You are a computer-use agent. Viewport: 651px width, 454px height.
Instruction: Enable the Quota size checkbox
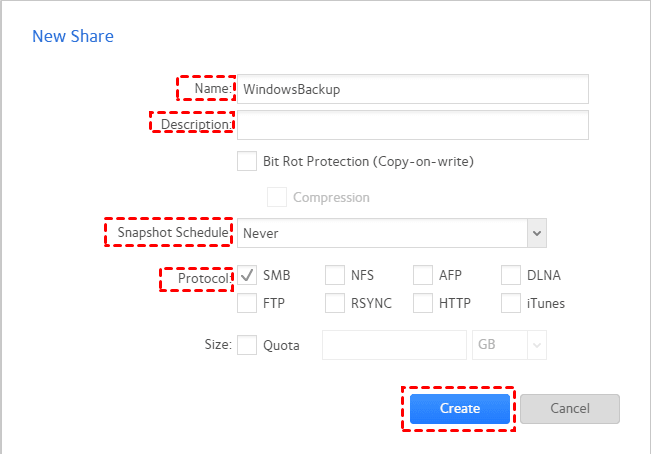tap(247, 345)
